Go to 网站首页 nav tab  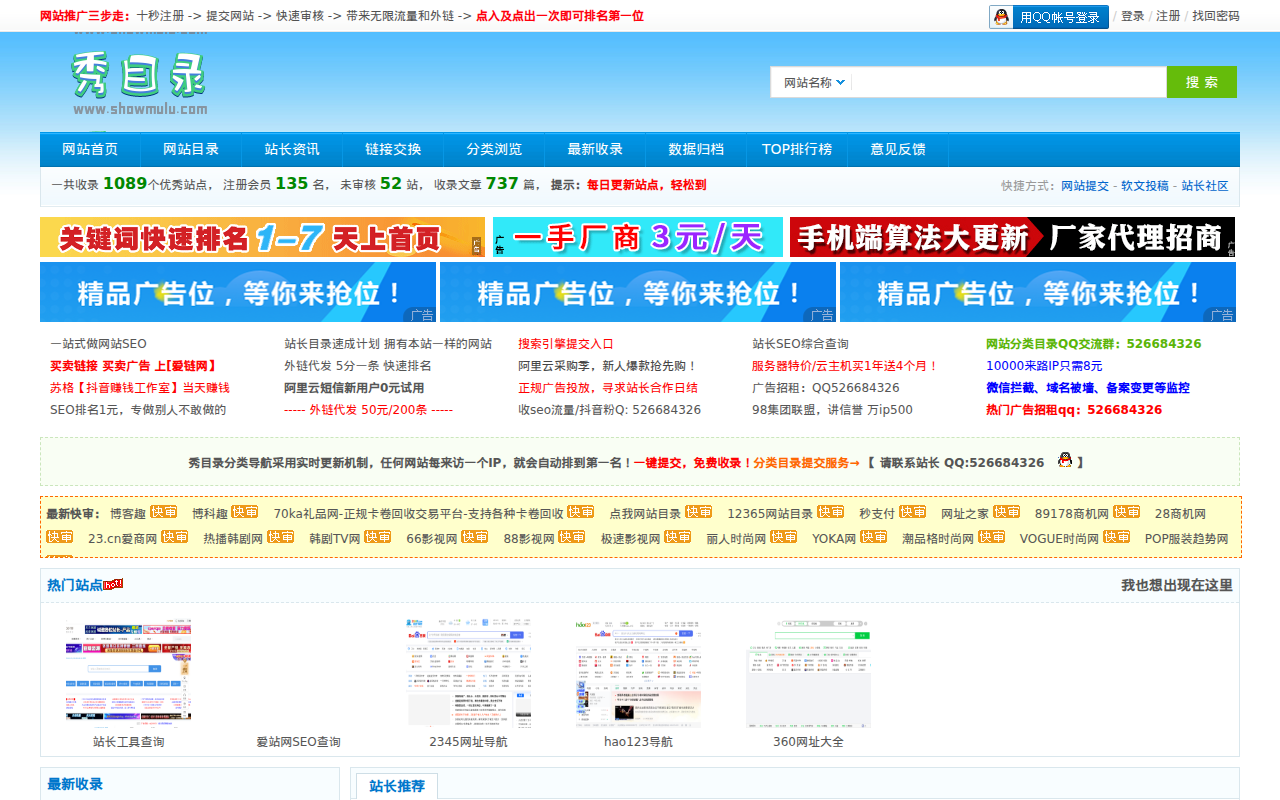tap(90, 150)
